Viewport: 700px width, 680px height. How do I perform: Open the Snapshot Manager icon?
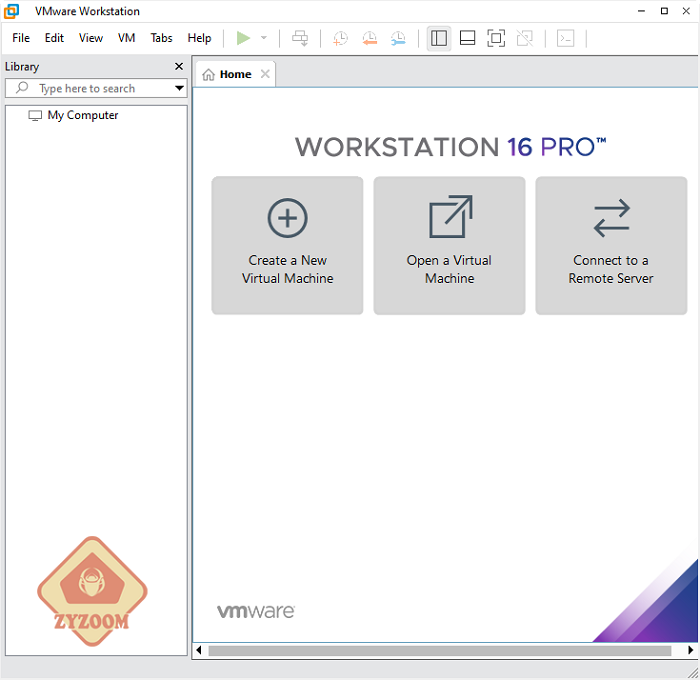tap(398, 38)
